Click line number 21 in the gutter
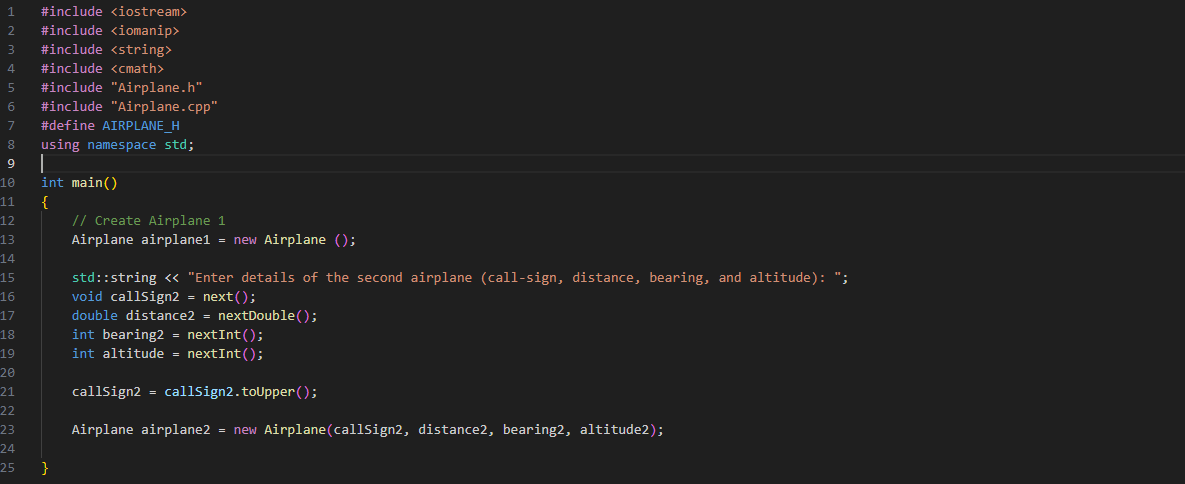Image resolution: width=1185 pixels, height=484 pixels. click(x=8, y=392)
